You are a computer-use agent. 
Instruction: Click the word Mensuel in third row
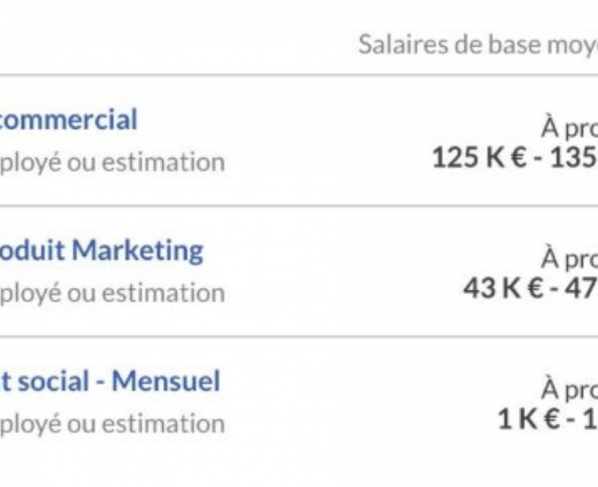pyautogui.click(x=166, y=381)
